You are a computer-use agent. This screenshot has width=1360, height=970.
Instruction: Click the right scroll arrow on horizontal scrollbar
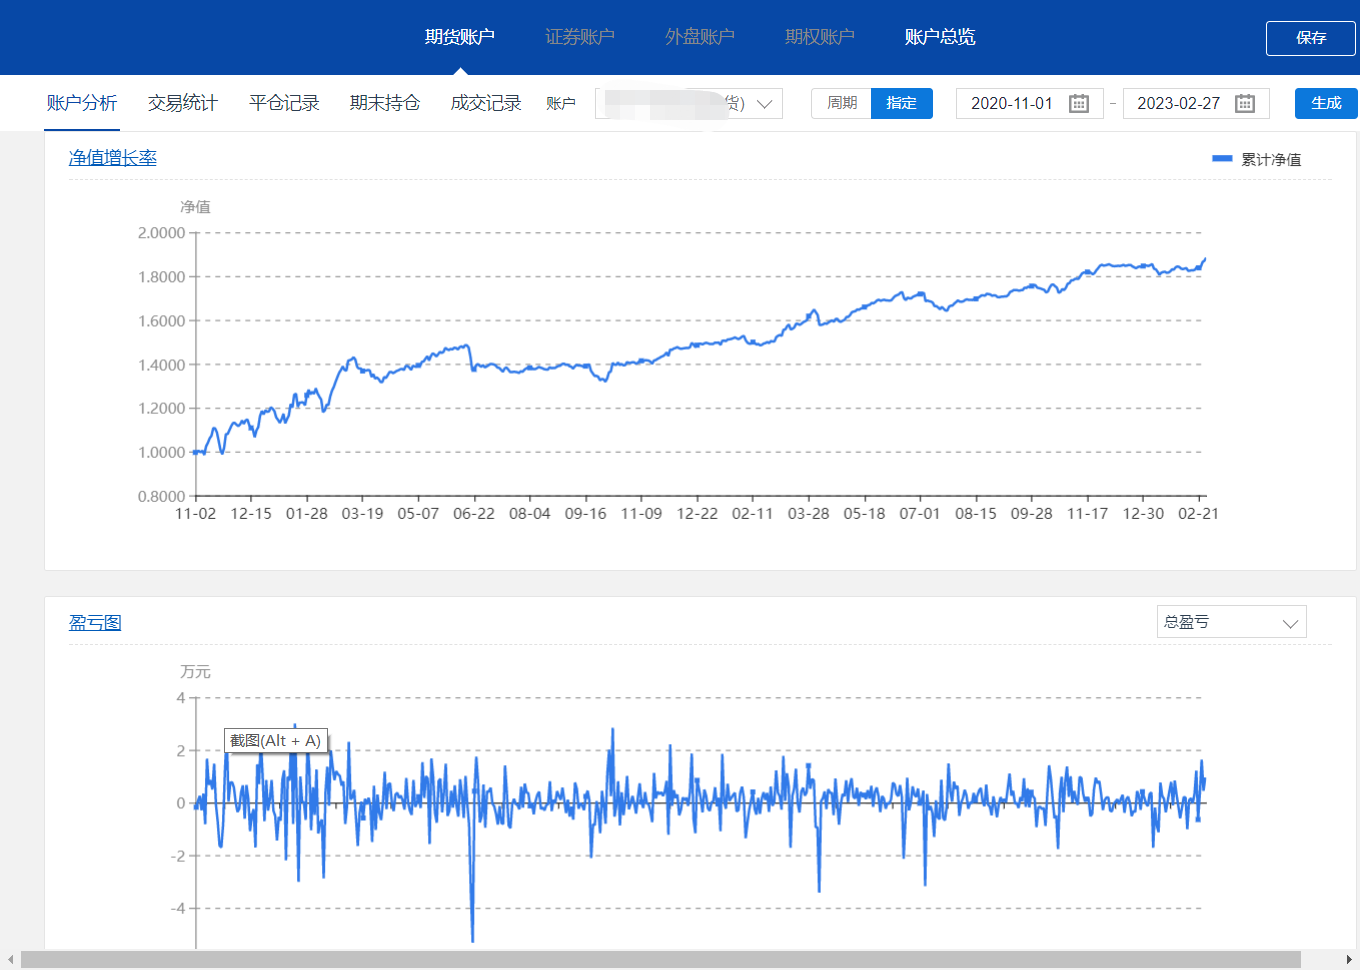(x=1348, y=960)
